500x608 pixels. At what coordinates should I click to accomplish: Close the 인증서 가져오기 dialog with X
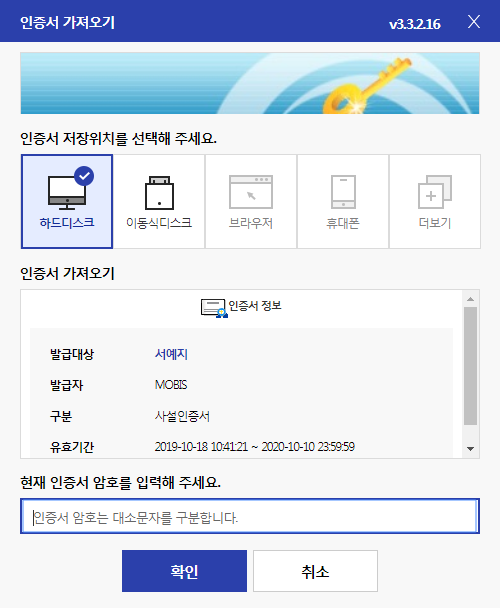(474, 22)
